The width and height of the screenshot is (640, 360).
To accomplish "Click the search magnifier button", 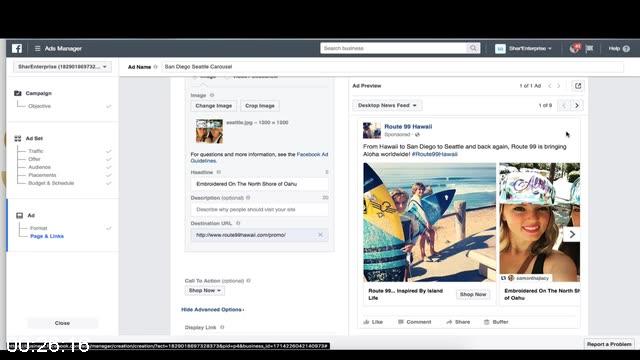I will click(x=473, y=48).
